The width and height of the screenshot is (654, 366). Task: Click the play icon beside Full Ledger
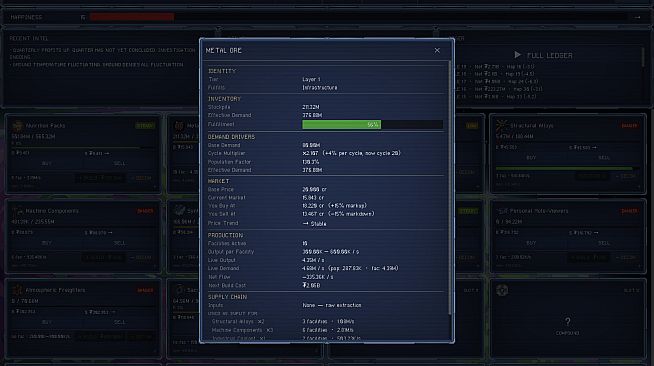click(517, 55)
